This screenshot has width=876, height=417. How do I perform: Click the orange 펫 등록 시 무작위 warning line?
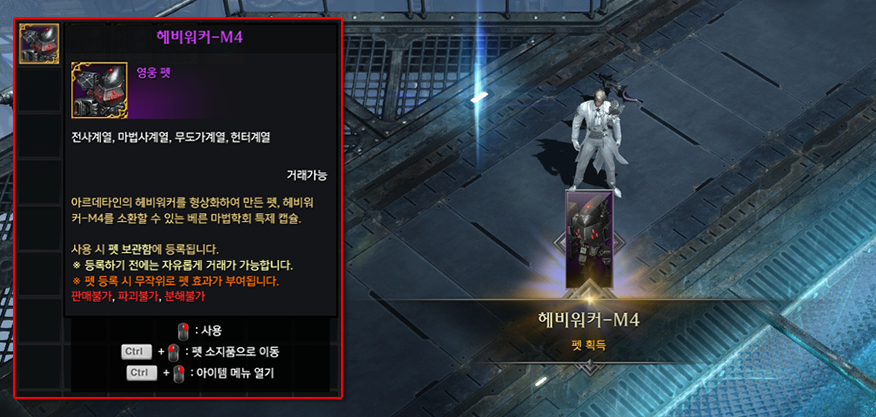pos(175,281)
